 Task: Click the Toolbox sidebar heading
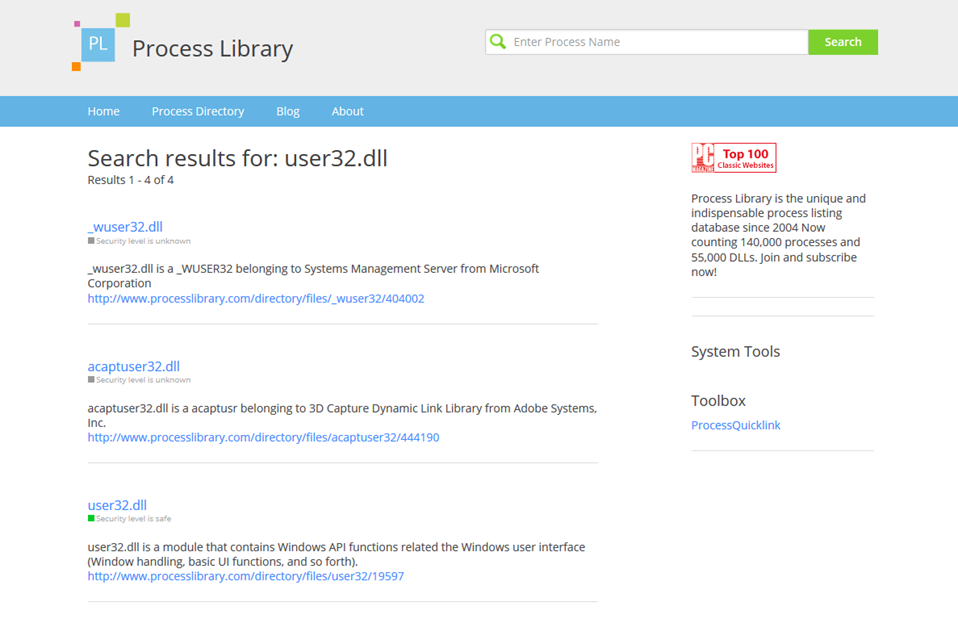pyautogui.click(x=718, y=400)
